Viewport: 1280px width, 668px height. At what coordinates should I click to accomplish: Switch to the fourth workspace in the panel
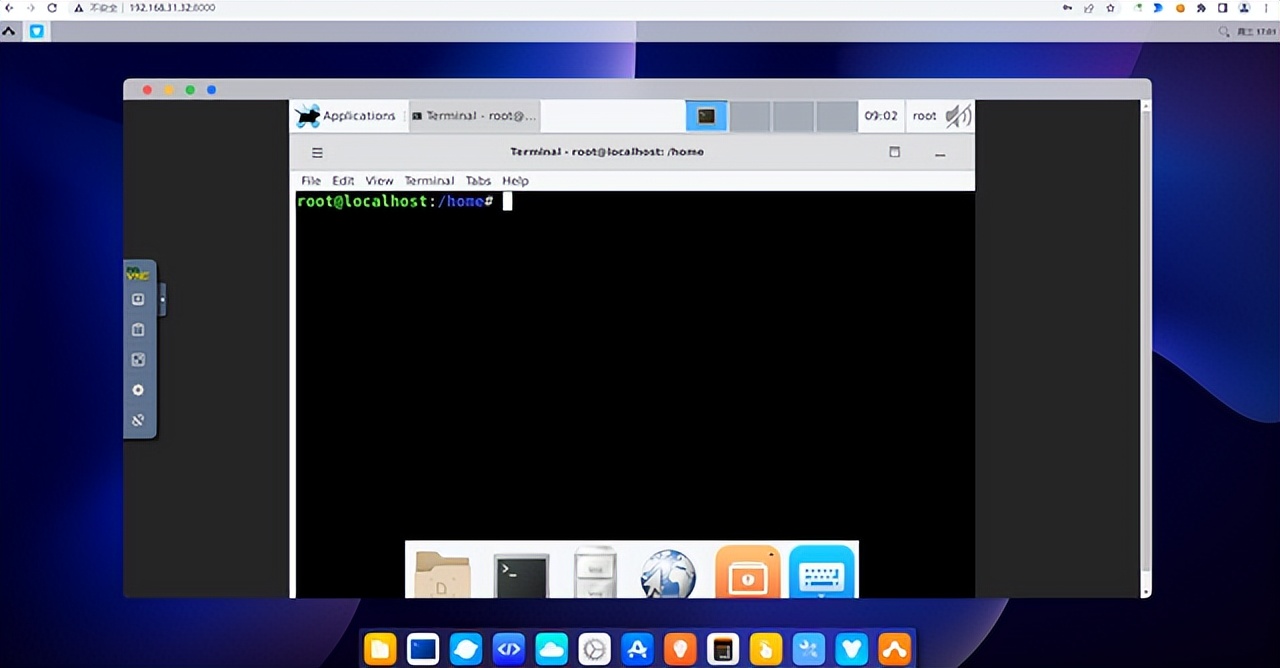[837, 116]
